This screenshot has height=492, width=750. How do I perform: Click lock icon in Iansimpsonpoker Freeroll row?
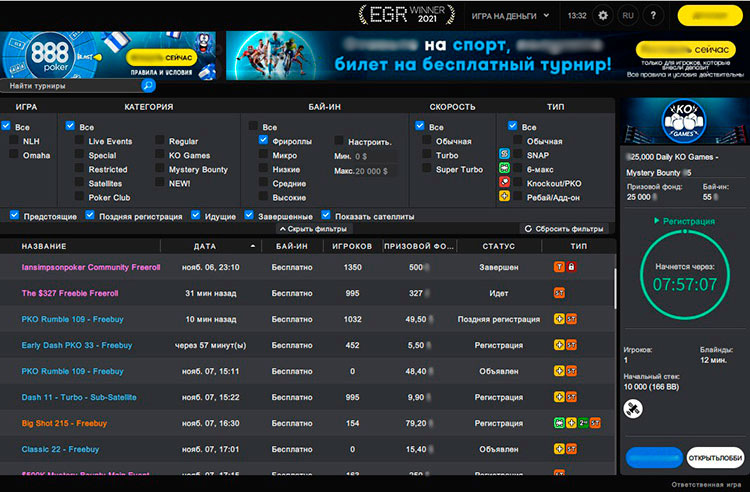[571, 267]
